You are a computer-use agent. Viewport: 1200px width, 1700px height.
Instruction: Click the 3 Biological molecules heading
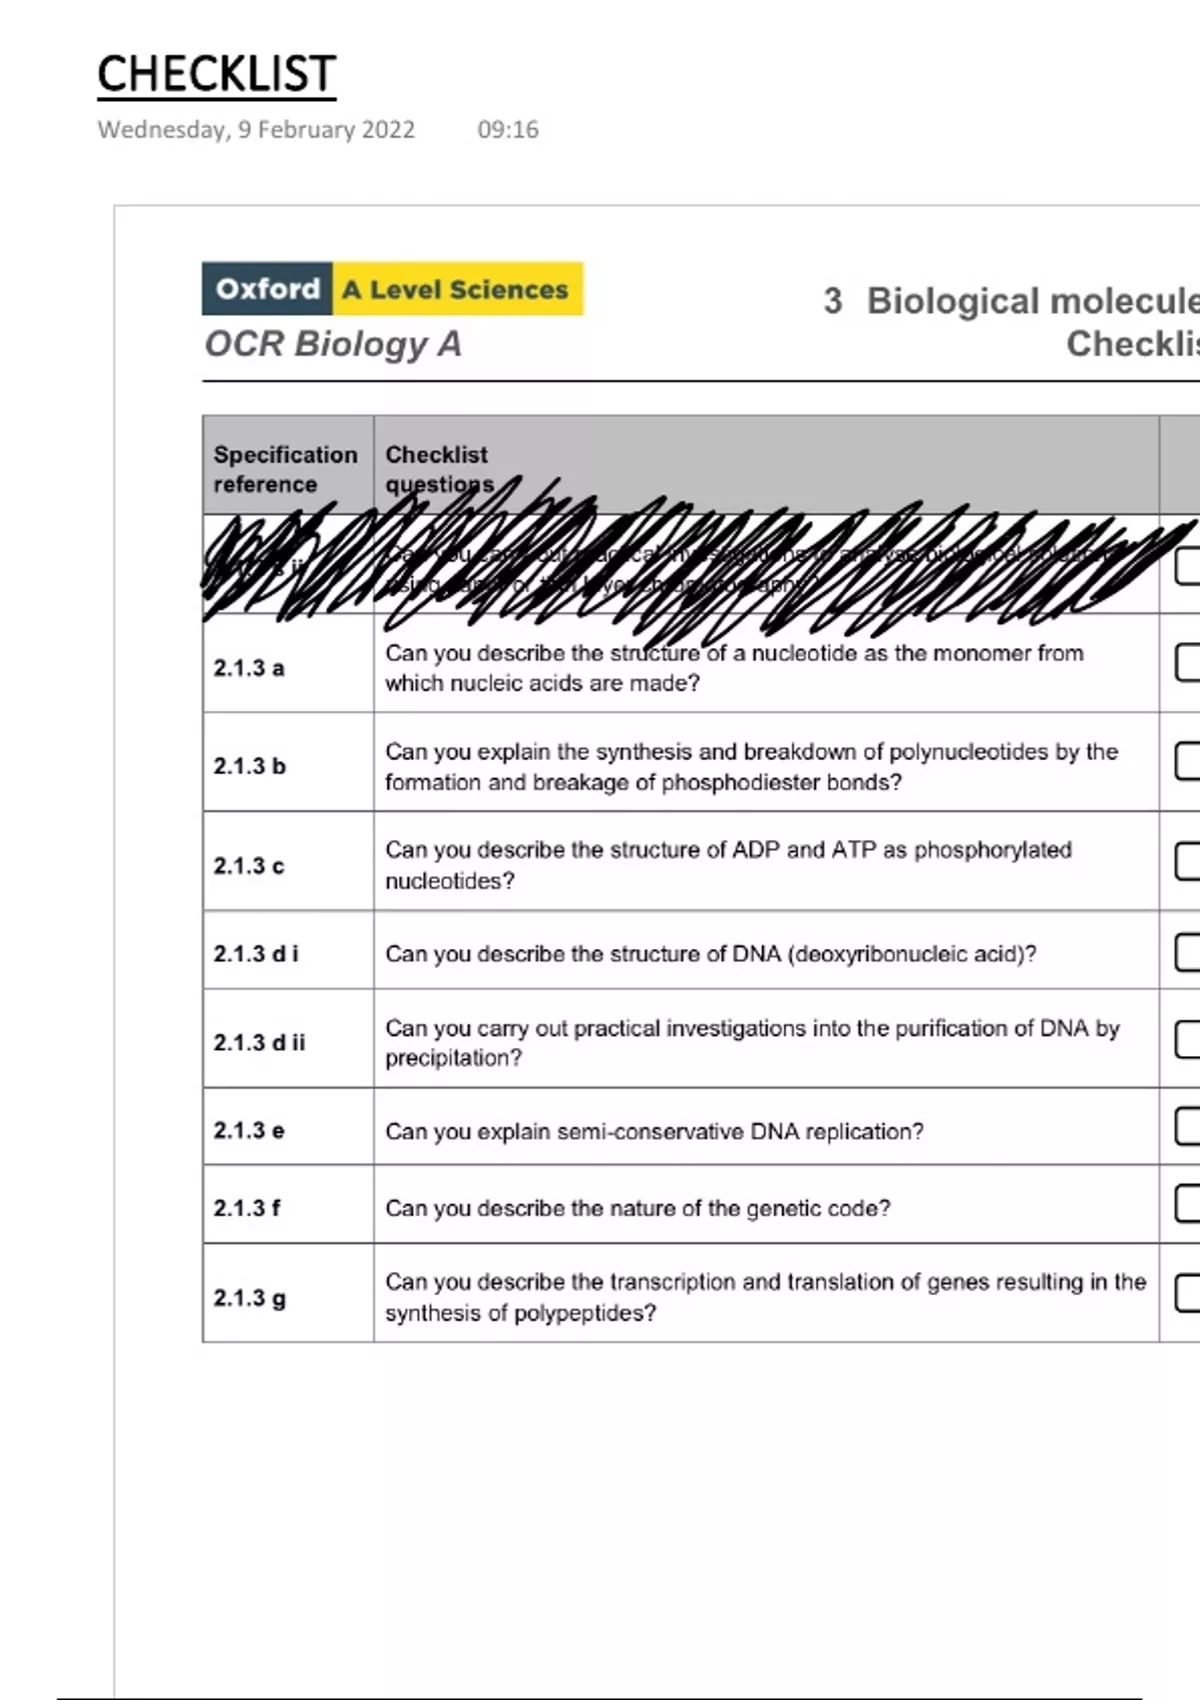coord(1010,301)
